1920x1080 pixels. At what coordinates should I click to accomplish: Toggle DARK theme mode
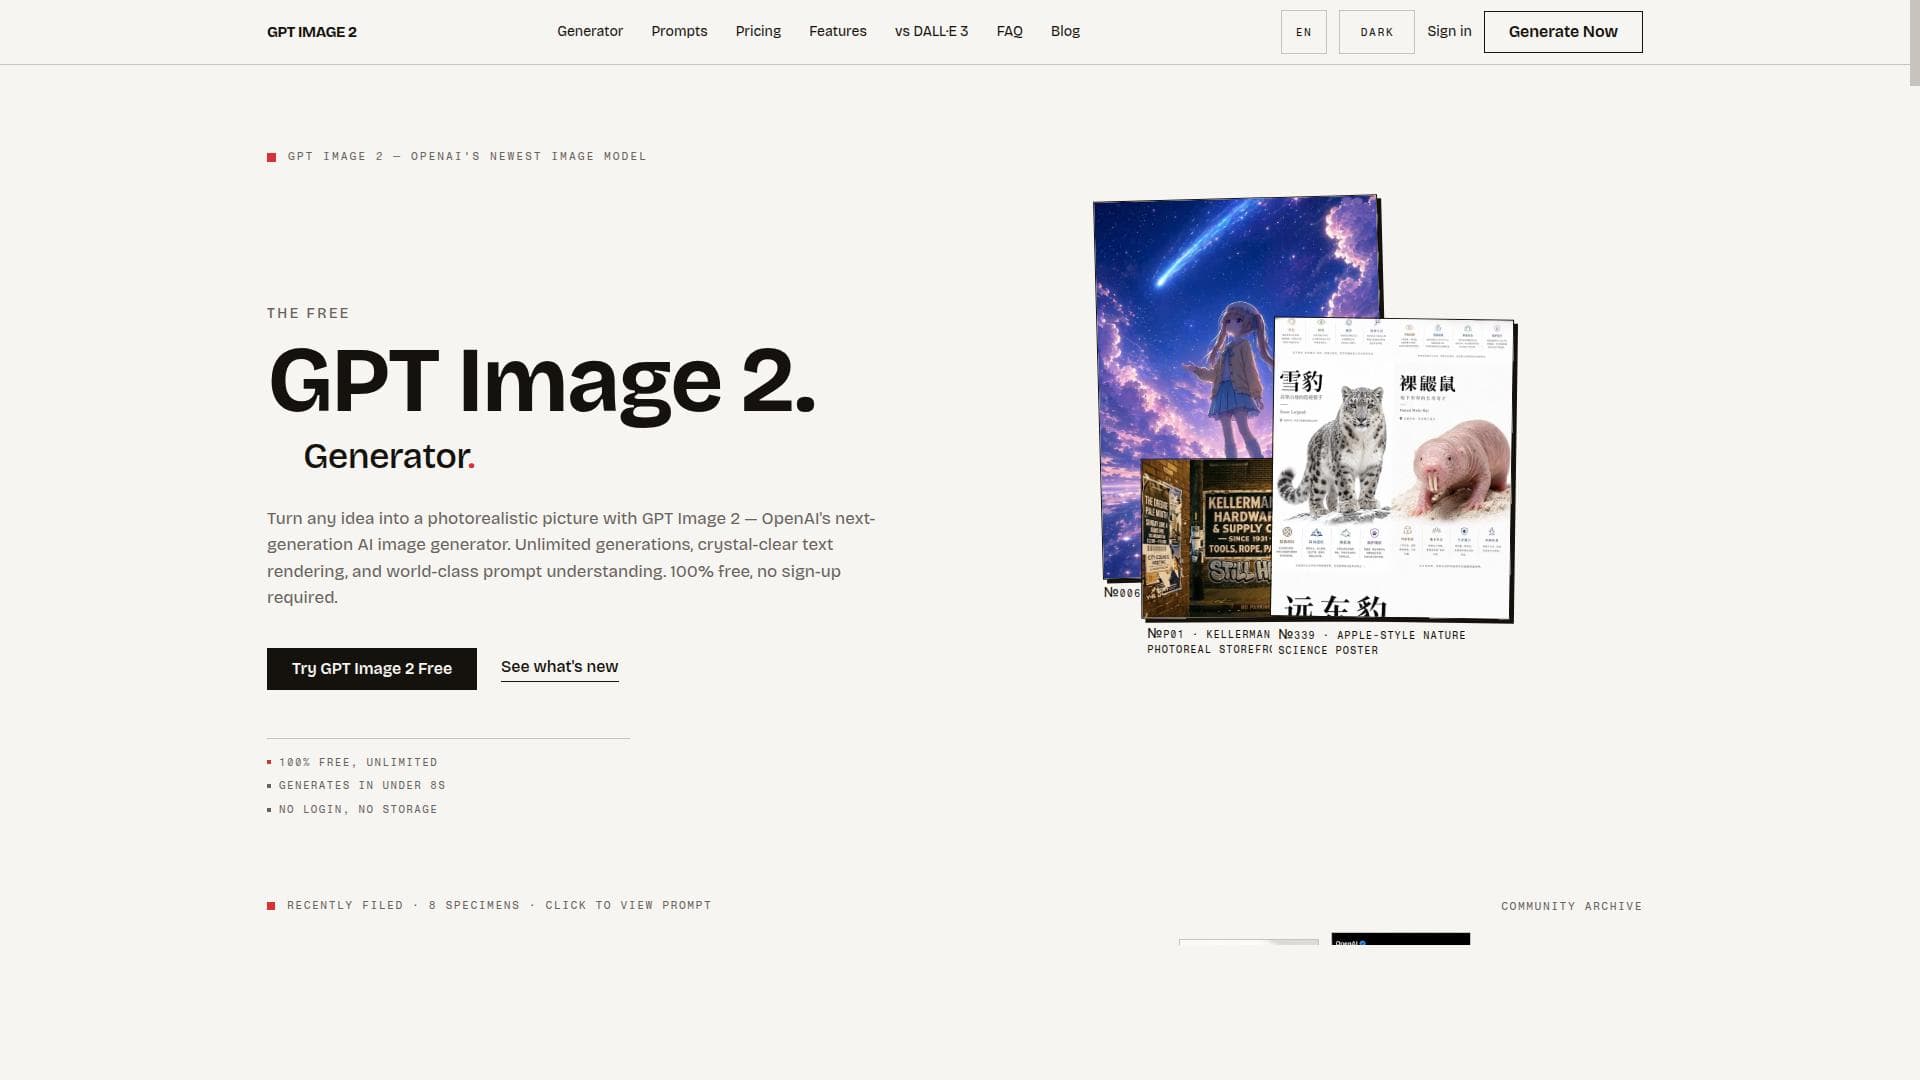coord(1376,32)
